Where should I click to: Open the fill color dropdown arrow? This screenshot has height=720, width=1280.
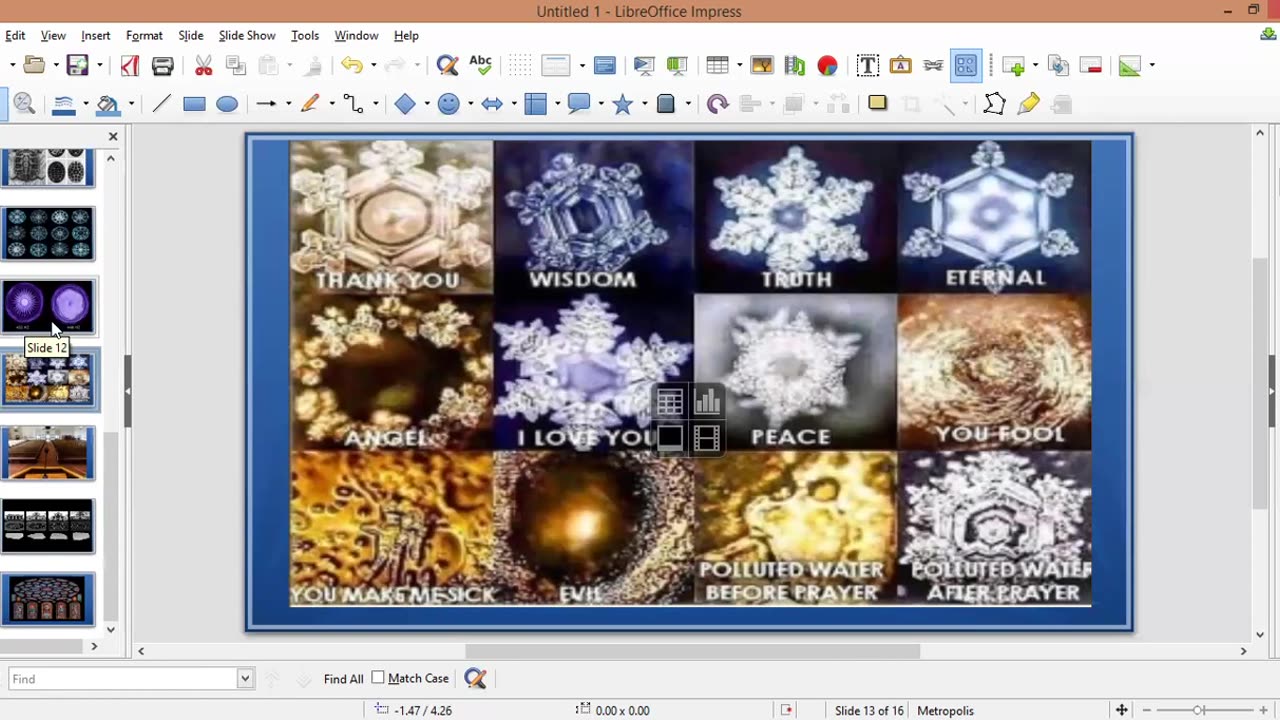click(131, 104)
